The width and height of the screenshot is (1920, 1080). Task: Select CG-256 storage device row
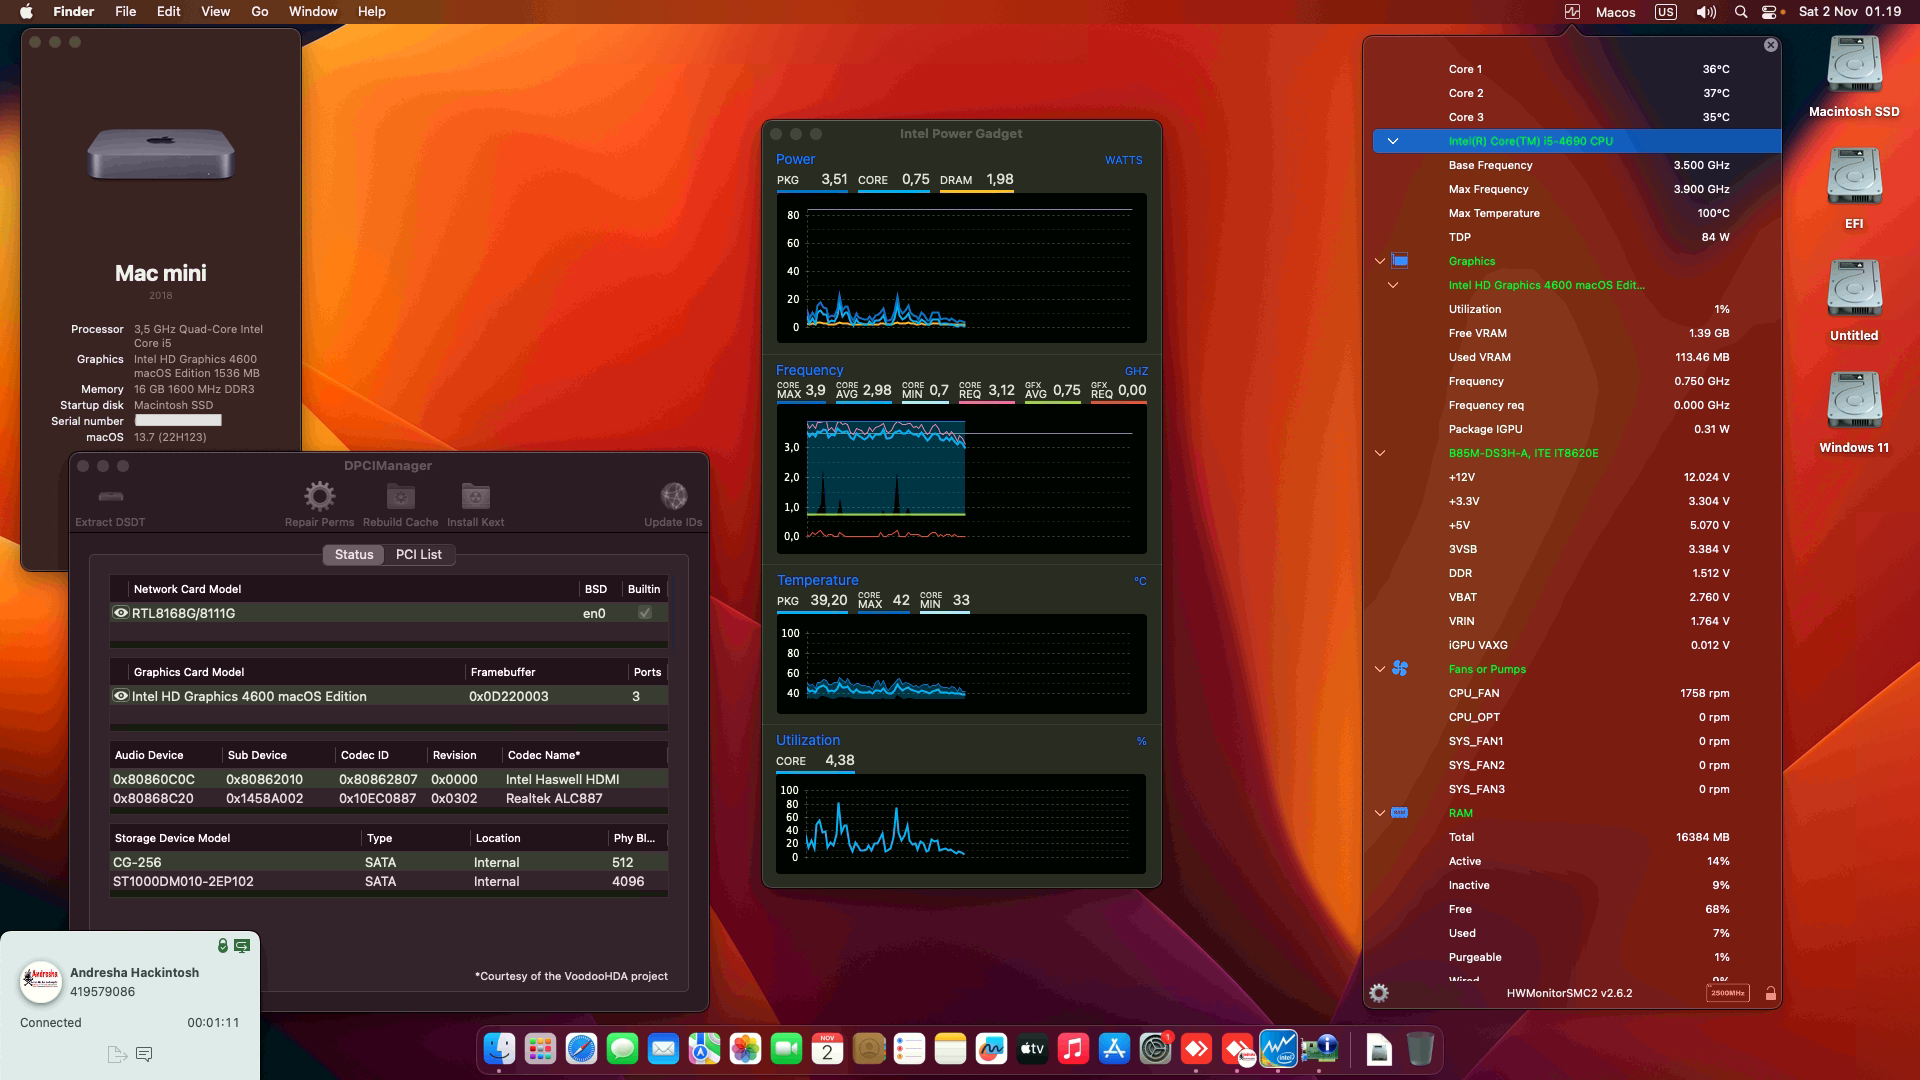388,862
